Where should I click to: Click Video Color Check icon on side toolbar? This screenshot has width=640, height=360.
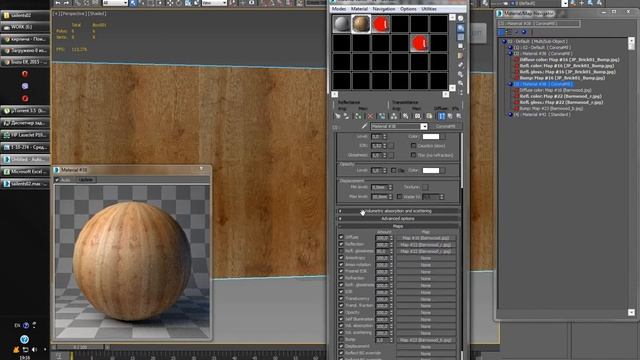(x=460, y=56)
